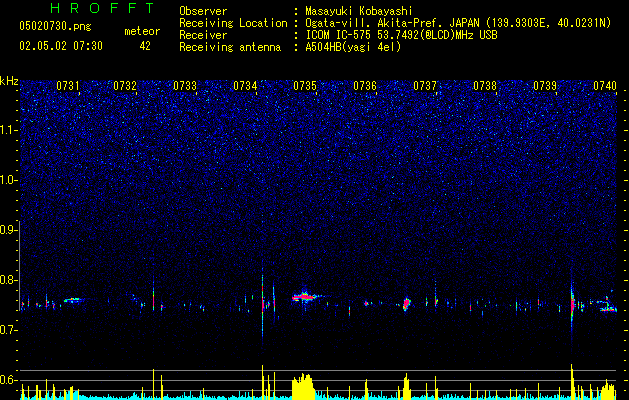629x400 pixels.
Task: Click the 0731 time marker
Action: [67, 86]
